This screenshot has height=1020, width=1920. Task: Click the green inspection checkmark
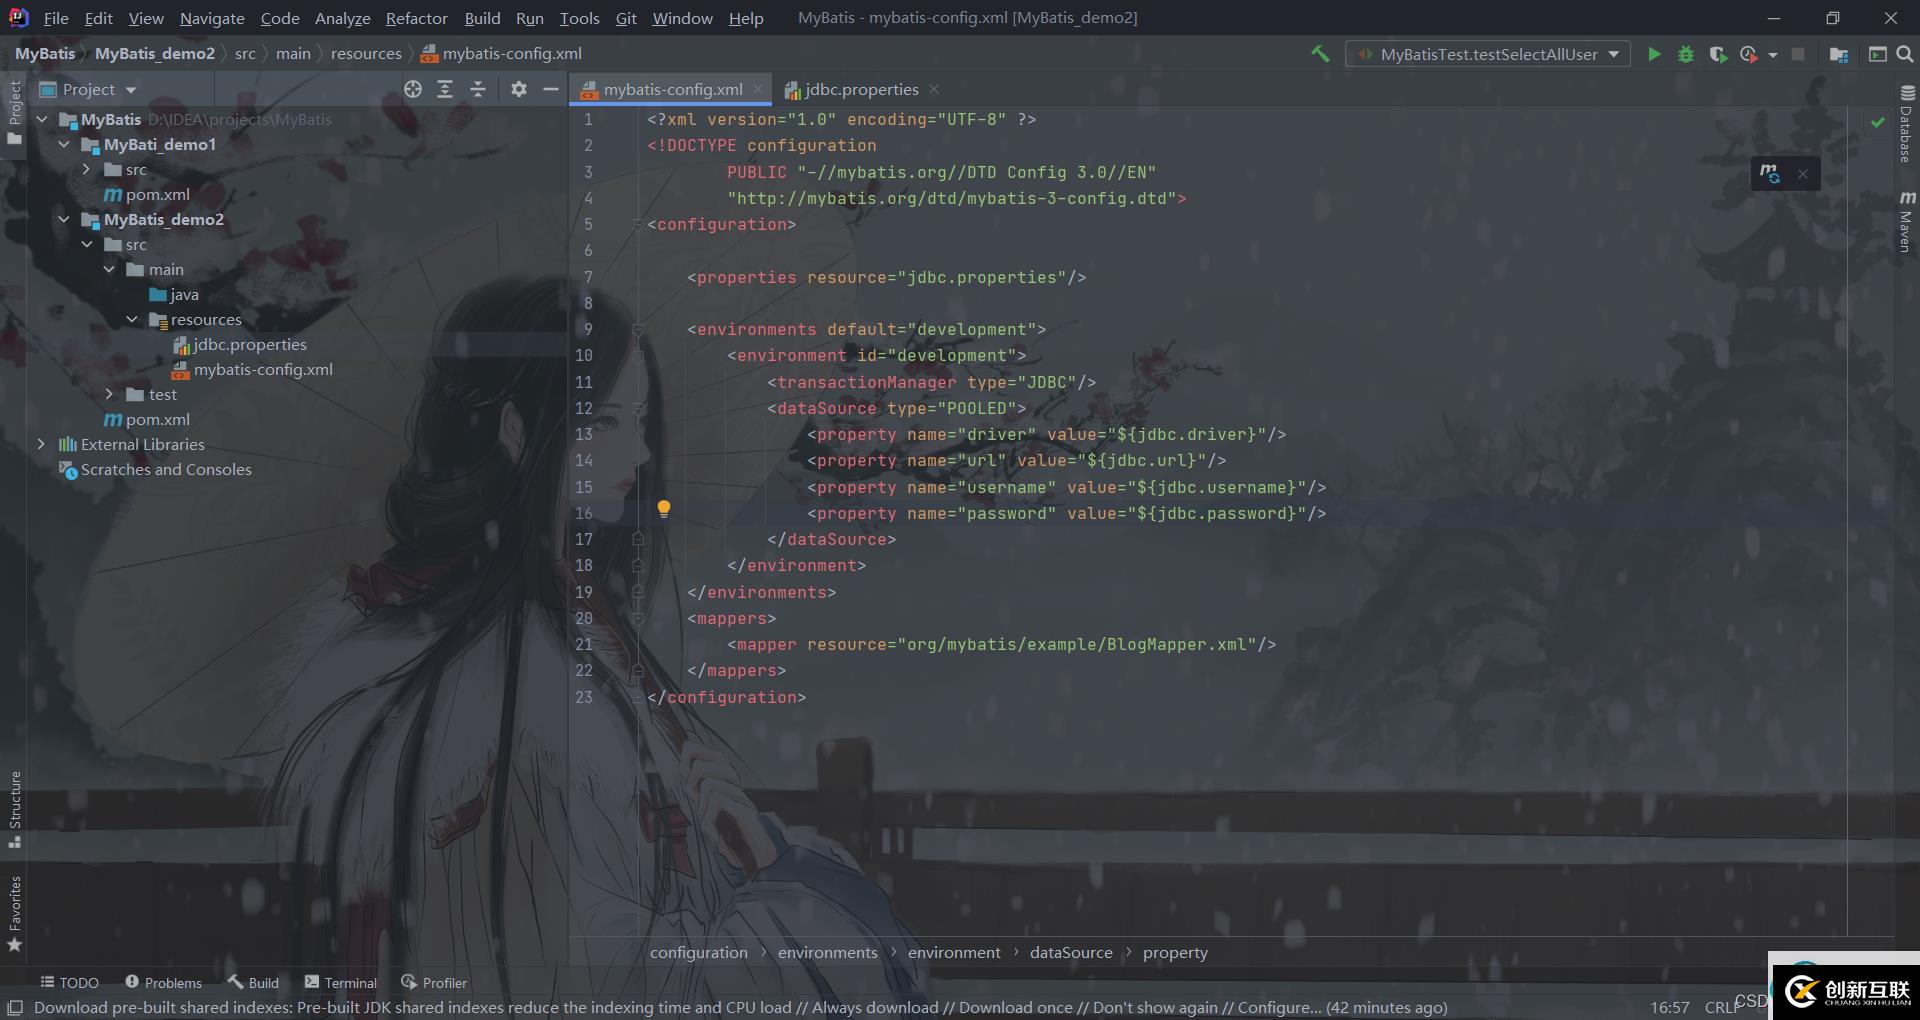(1878, 121)
